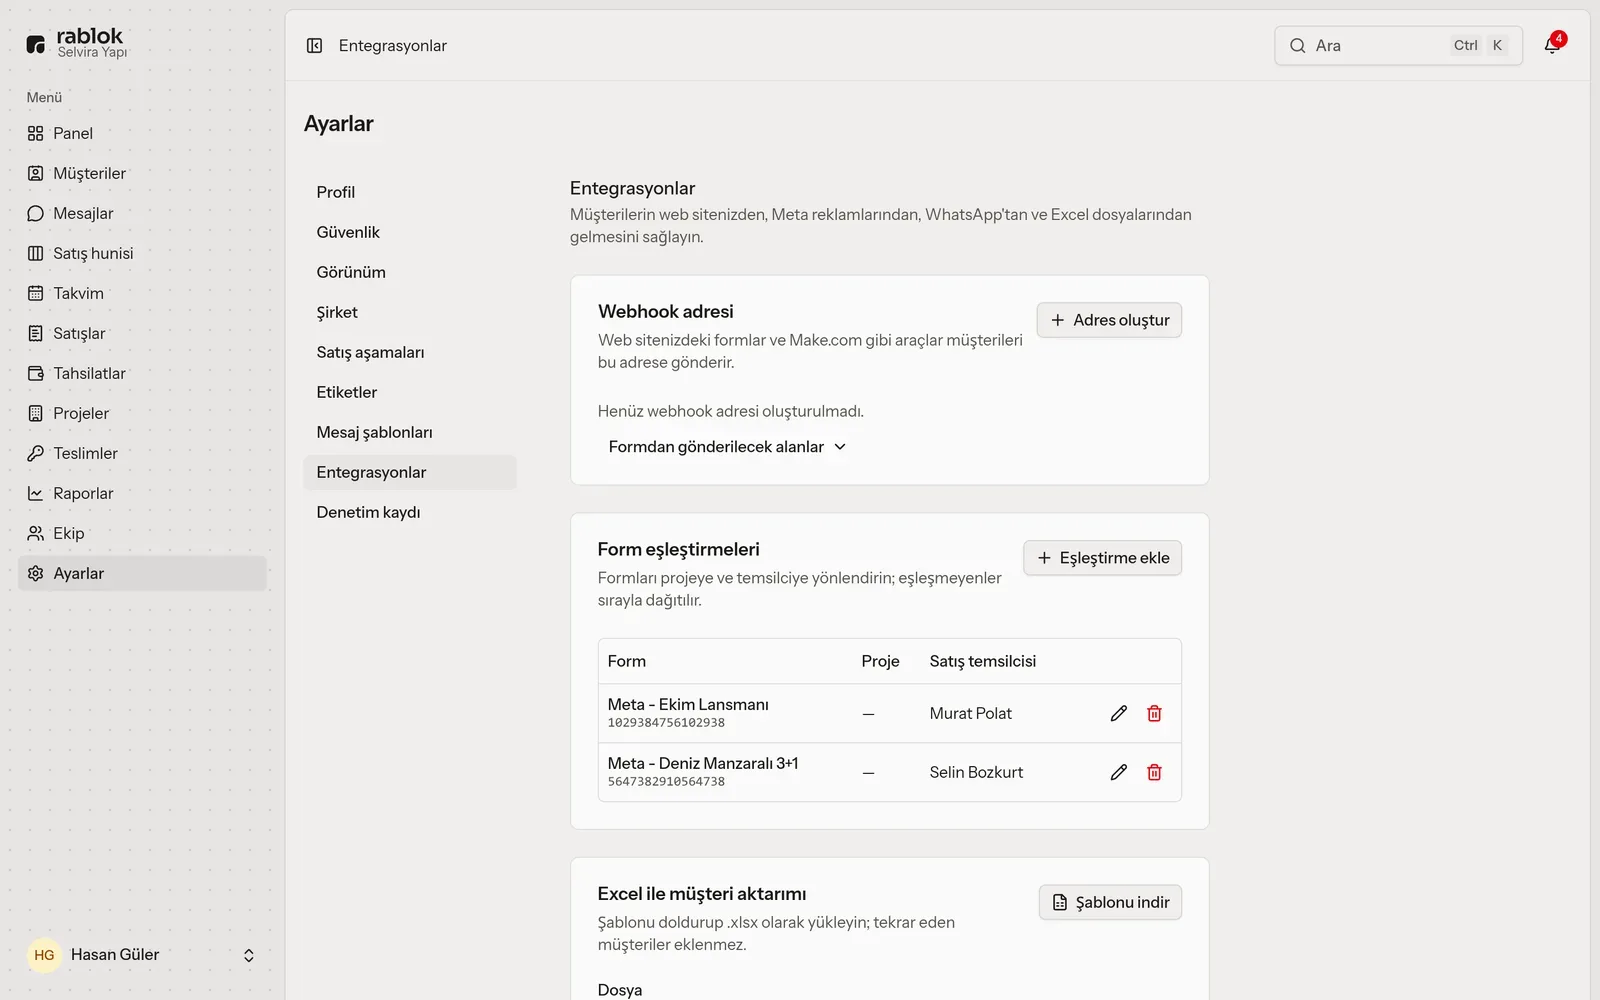Go to Müşteriler in the sidebar
The height and width of the screenshot is (1000, 1600).
coord(142,173)
